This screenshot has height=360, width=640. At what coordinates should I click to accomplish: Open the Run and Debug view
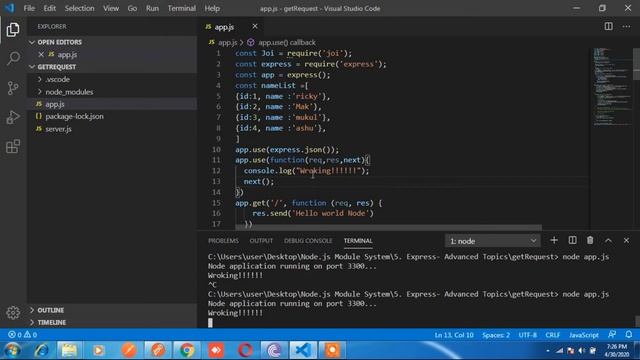13,117
